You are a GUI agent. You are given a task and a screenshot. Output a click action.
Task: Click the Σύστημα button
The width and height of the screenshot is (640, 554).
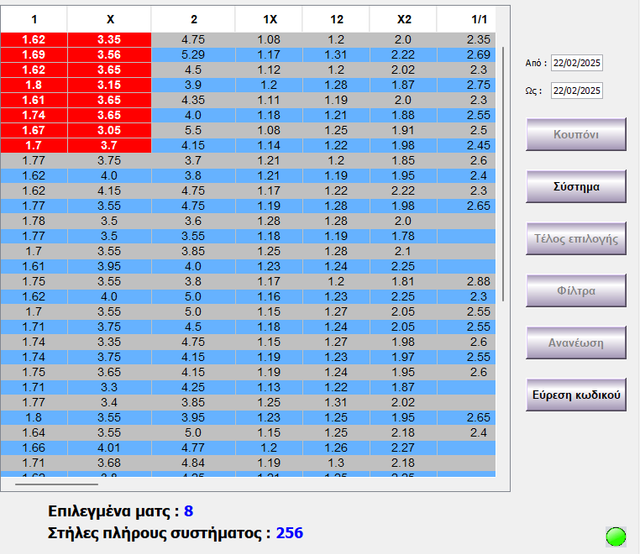[576, 187]
